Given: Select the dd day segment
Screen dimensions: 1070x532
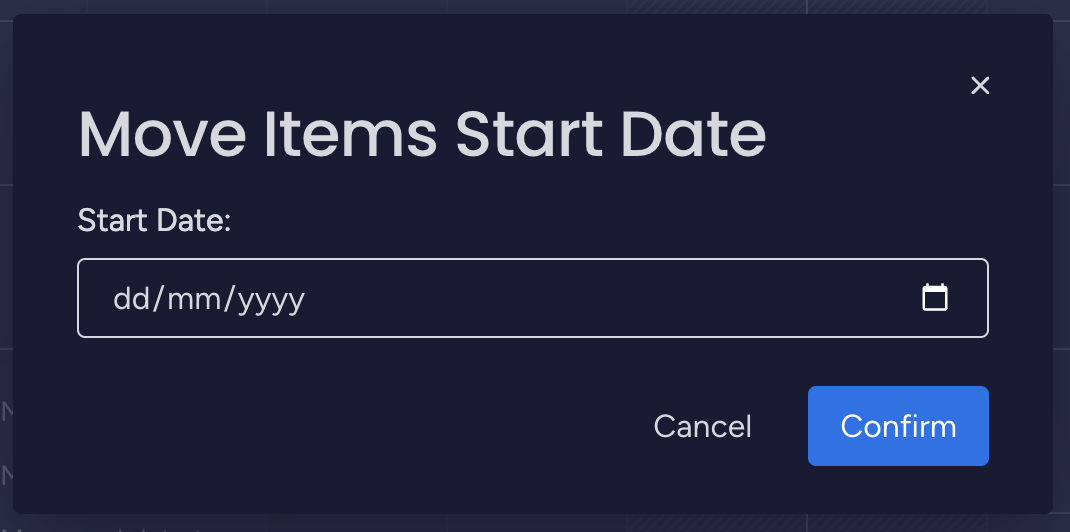Looking at the screenshot, I should (x=131, y=298).
